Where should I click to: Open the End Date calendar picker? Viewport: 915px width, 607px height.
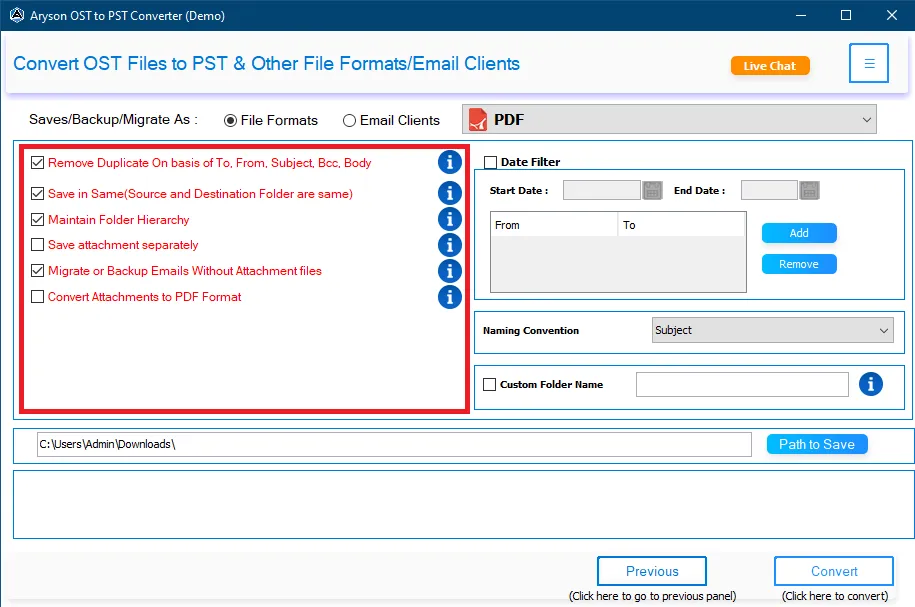coord(809,190)
